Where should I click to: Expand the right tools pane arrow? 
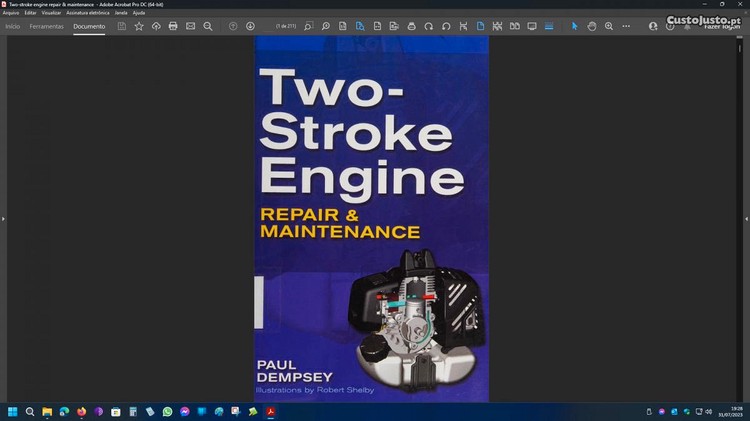(745, 218)
